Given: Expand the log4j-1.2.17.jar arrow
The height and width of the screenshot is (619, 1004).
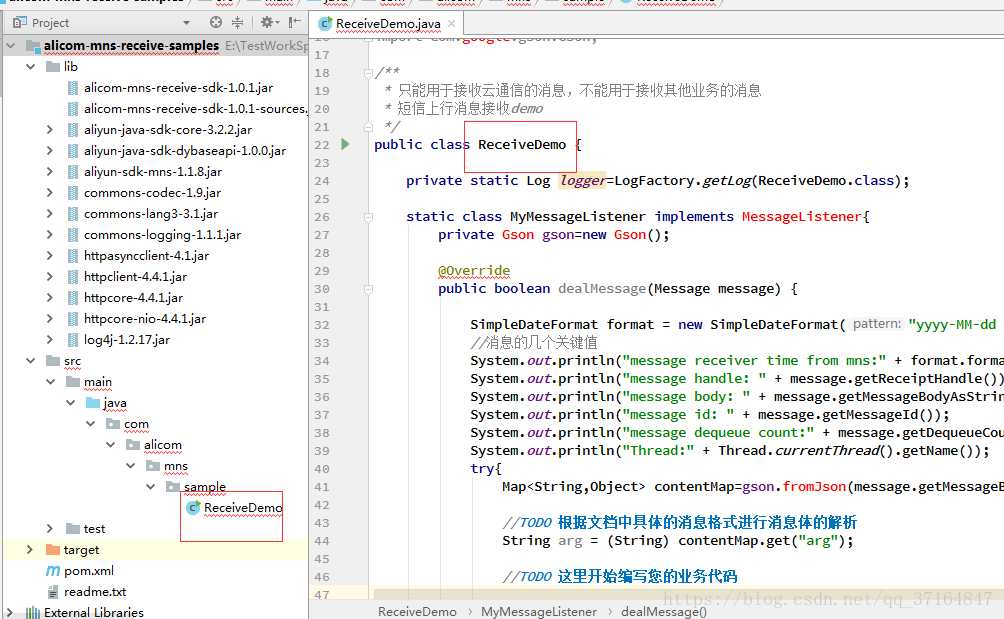Looking at the screenshot, I should pos(50,339).
